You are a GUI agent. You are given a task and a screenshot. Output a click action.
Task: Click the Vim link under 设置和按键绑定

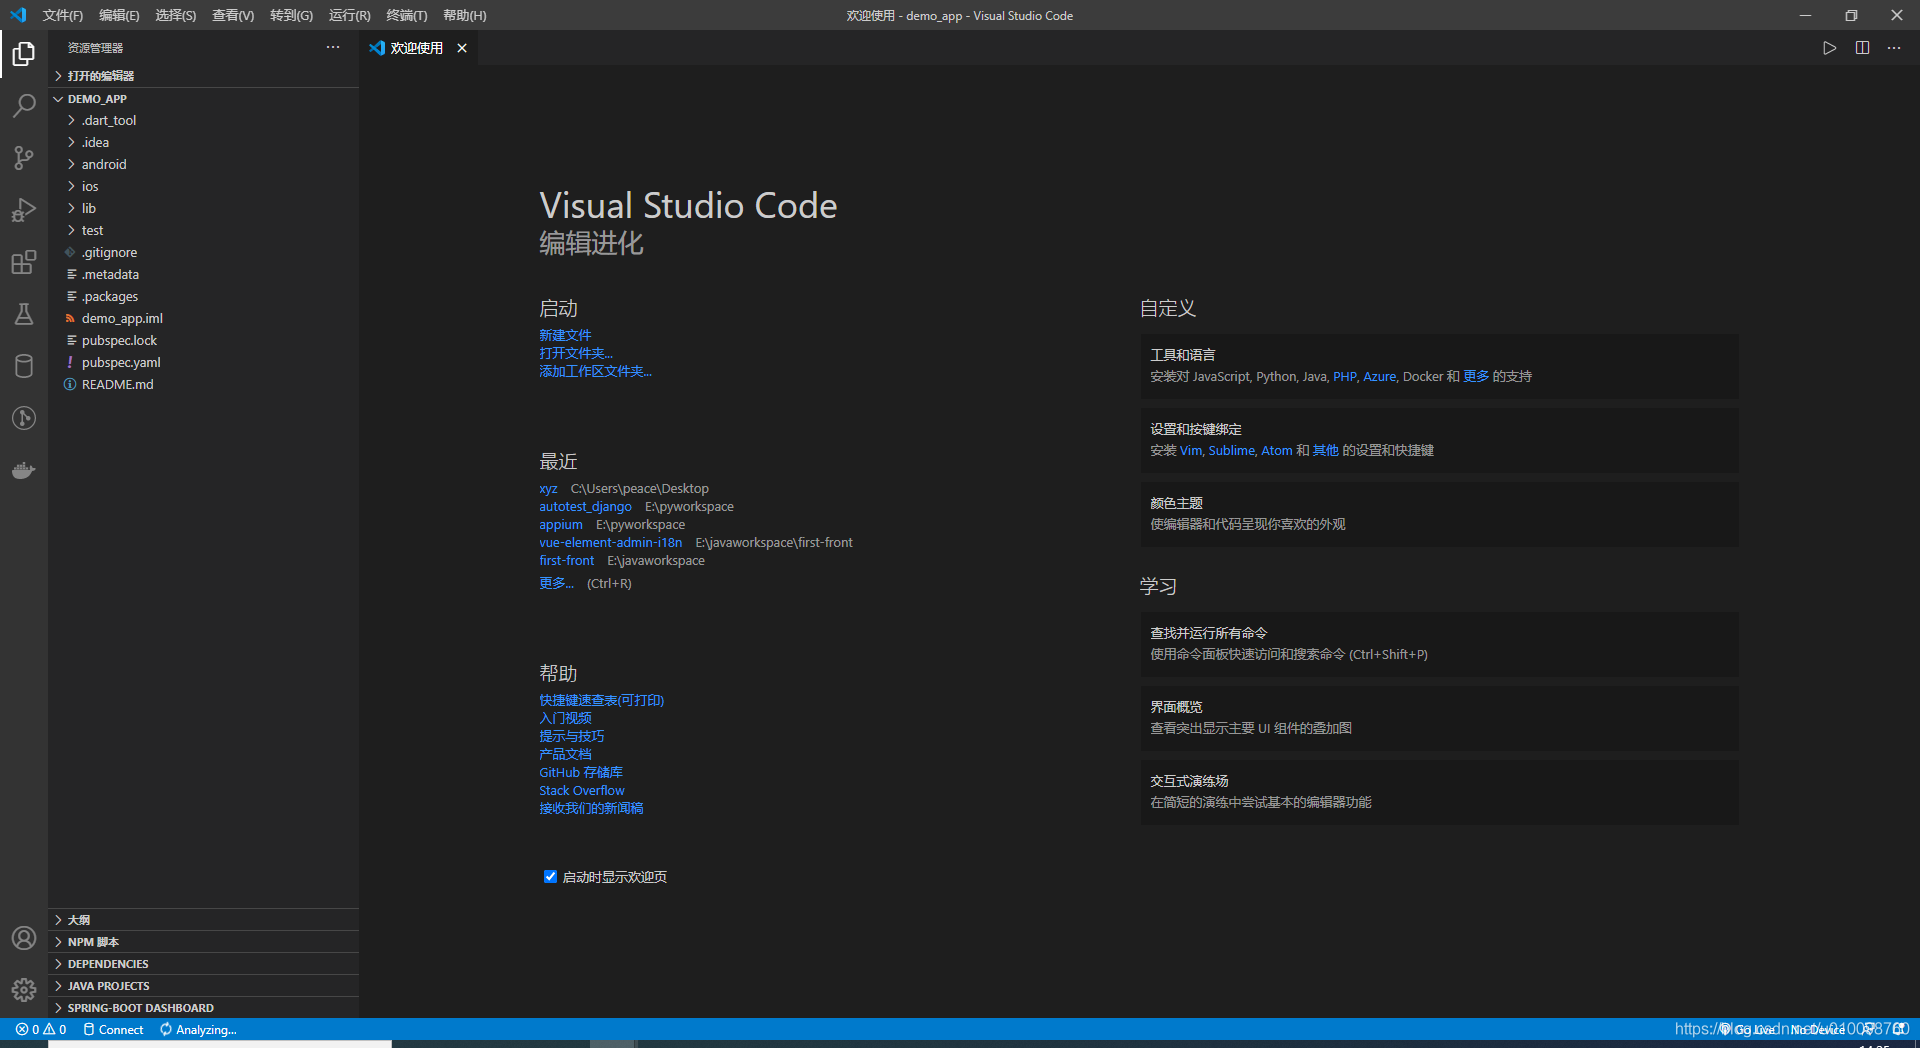pos(1190,451)
